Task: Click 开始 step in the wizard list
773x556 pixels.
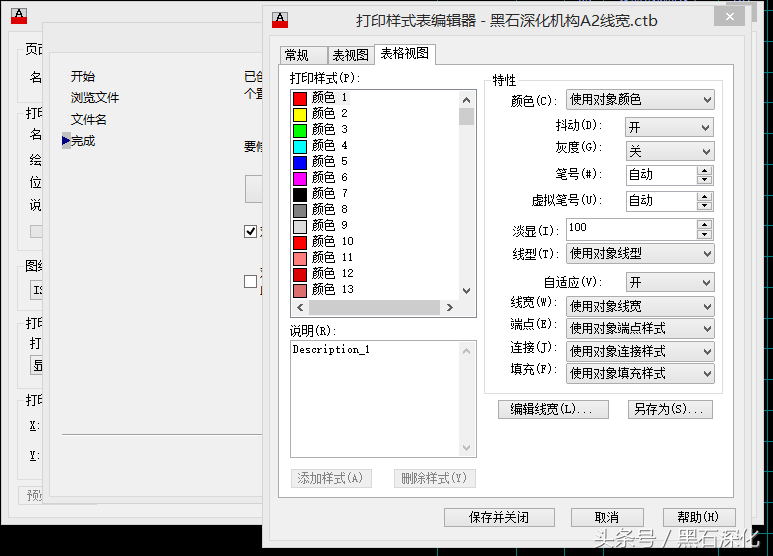Action: click(x=83, y=76)
